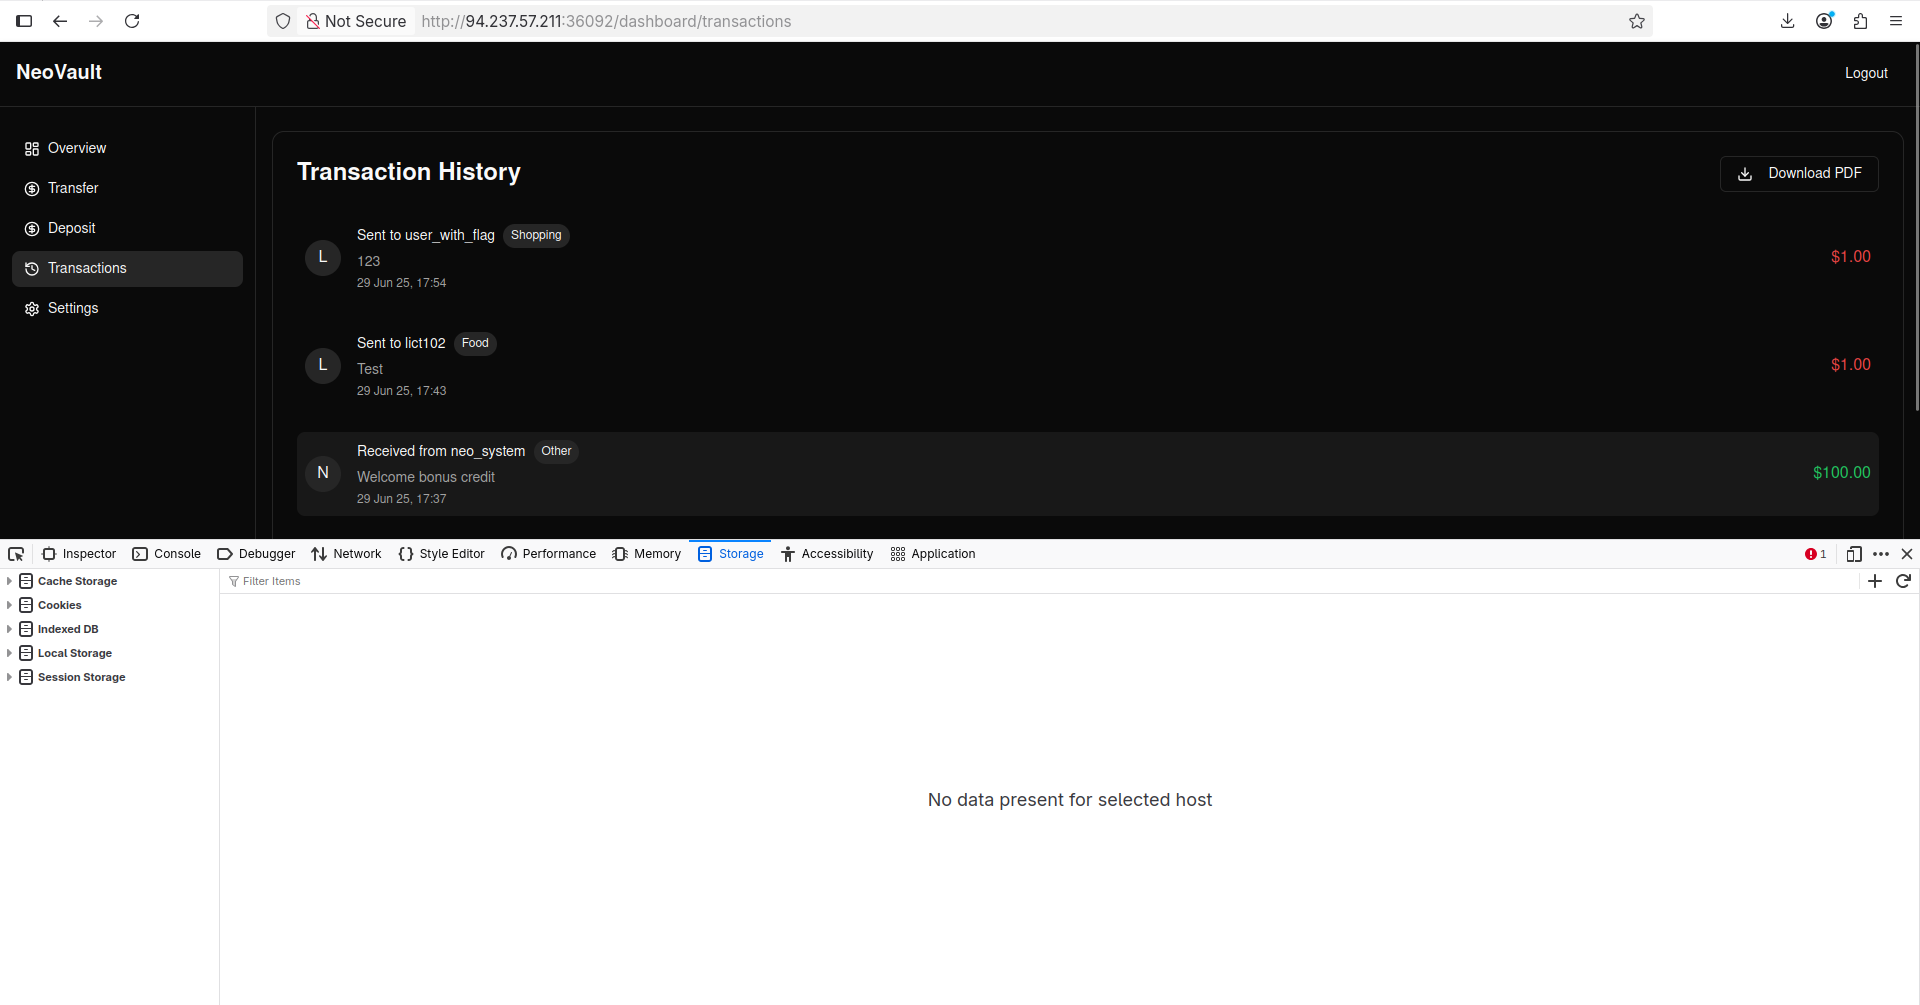Image resolution: width=1920 pixels, height=1005 pixels.
Task: Open DevTools more options ellipsis
Action: [1881, 554]
